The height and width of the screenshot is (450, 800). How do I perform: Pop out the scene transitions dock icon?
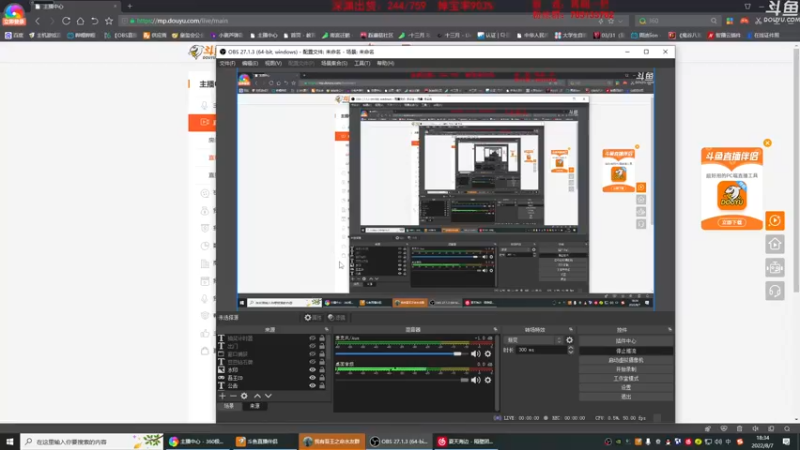(x=570, y=330)
